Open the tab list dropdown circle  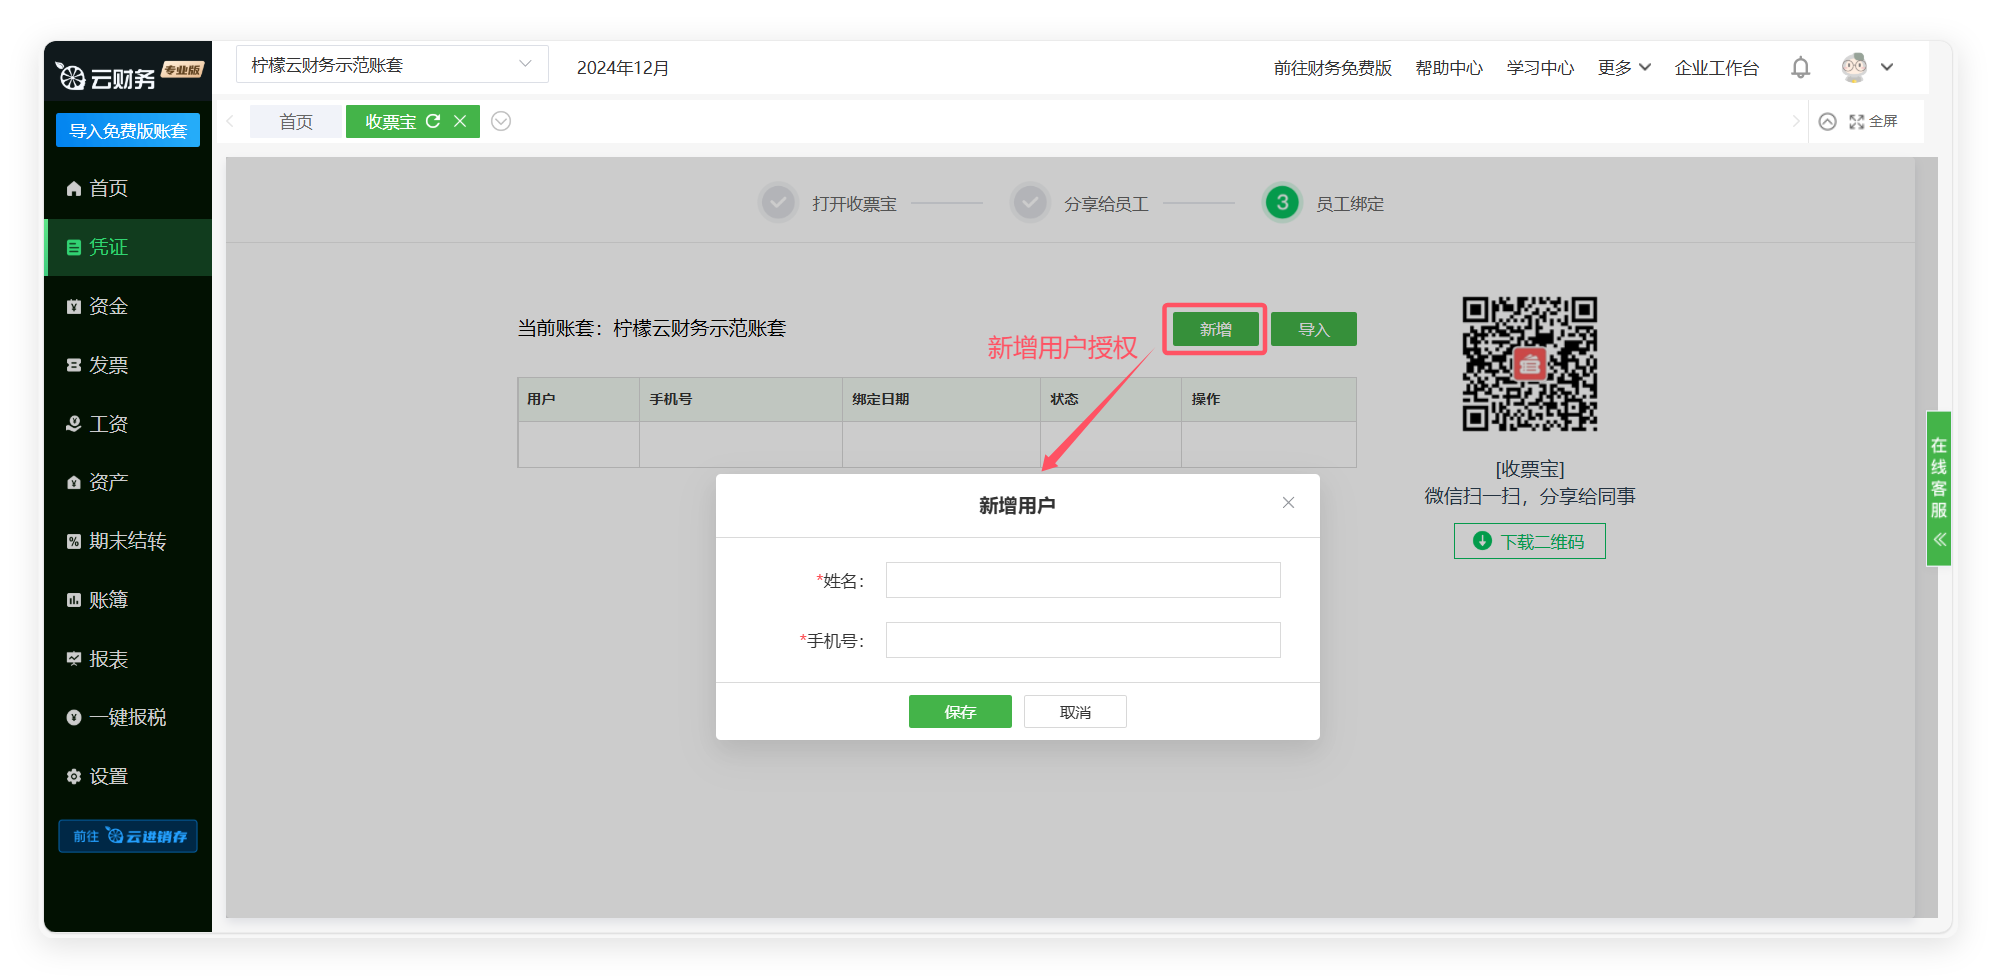click(x=501, y=121)
